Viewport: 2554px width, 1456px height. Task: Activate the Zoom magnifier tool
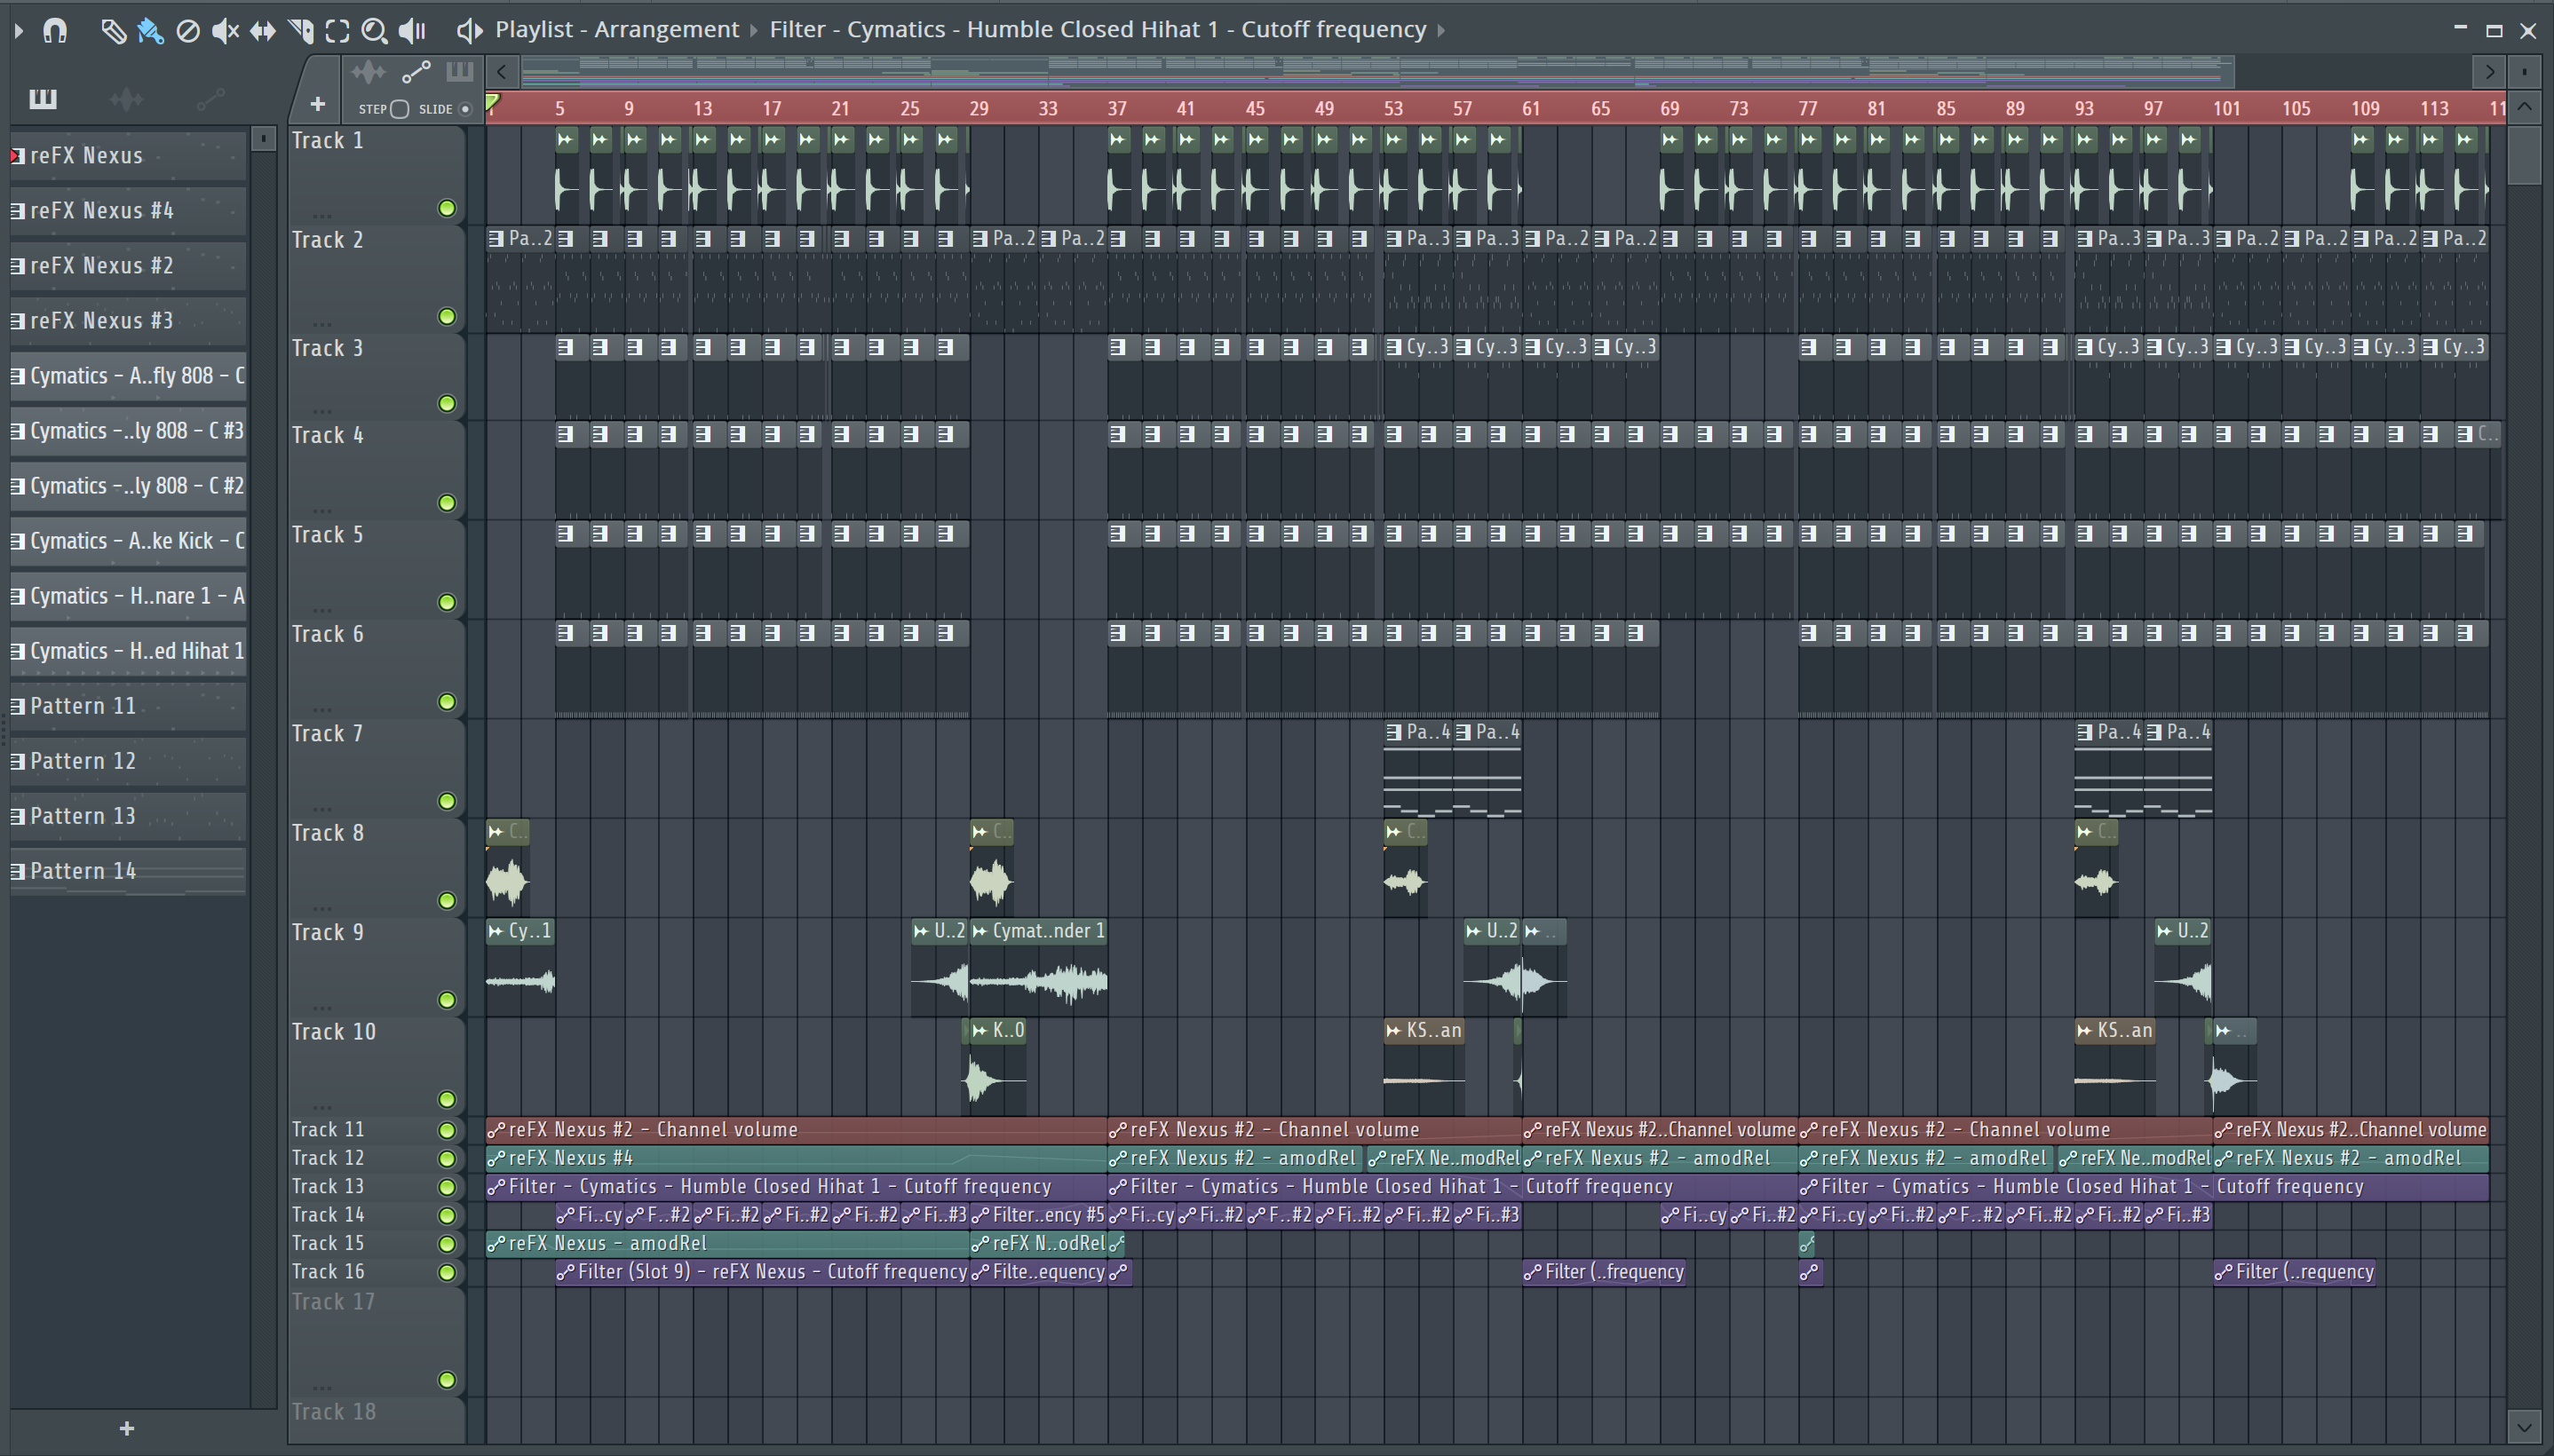[374, 31]
